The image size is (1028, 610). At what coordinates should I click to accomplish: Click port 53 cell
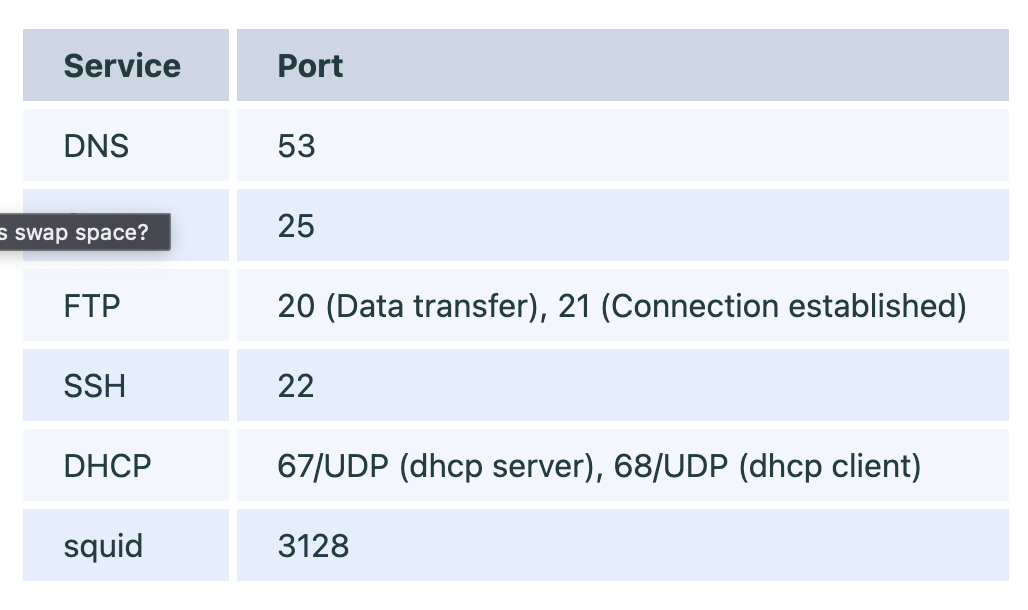[x=622, y=145]
